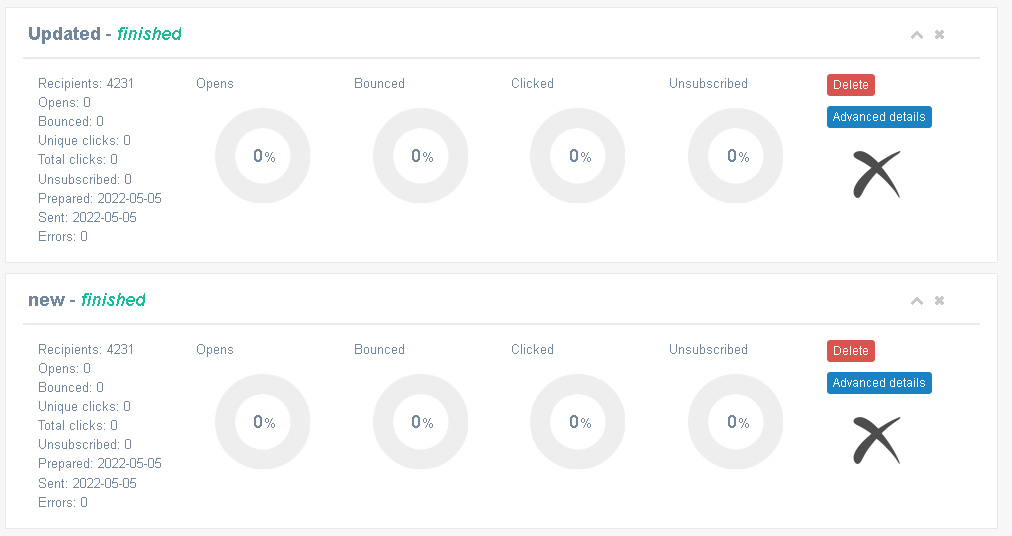The height and width of the screenshot is (536, 1012).
Task: Delete the Updated campaign
Action: (x=851, y=85)
